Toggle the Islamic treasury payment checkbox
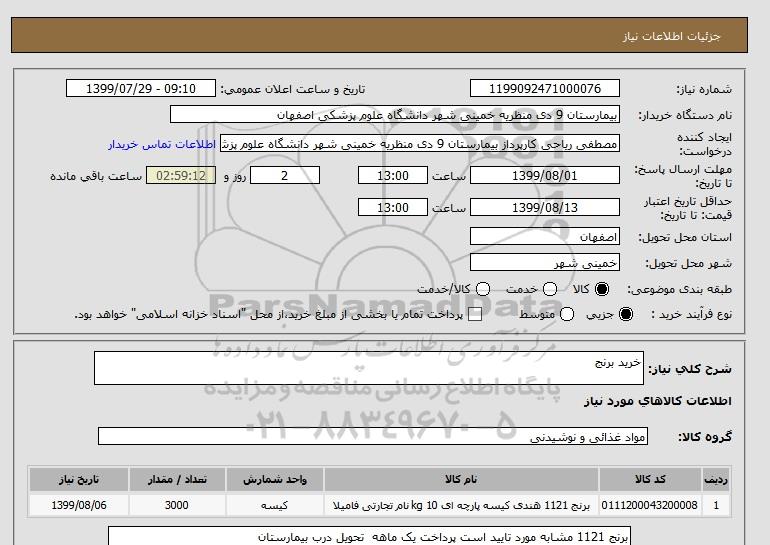 (475, 315)
